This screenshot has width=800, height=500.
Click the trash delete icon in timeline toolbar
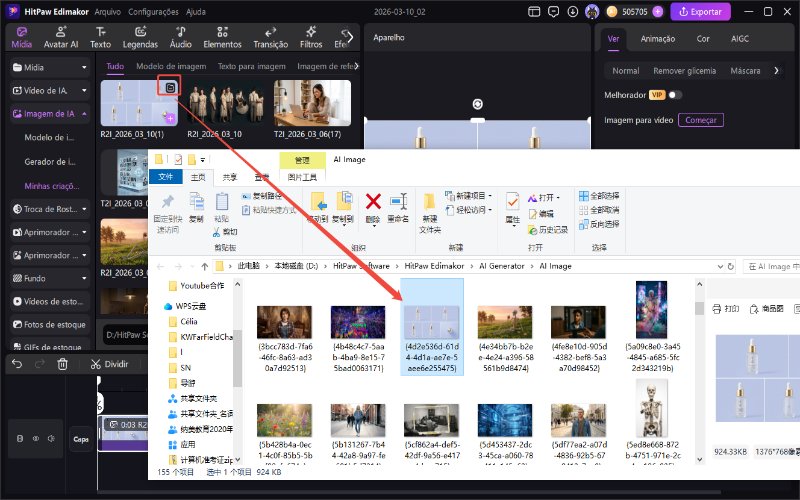click(62, 364)
